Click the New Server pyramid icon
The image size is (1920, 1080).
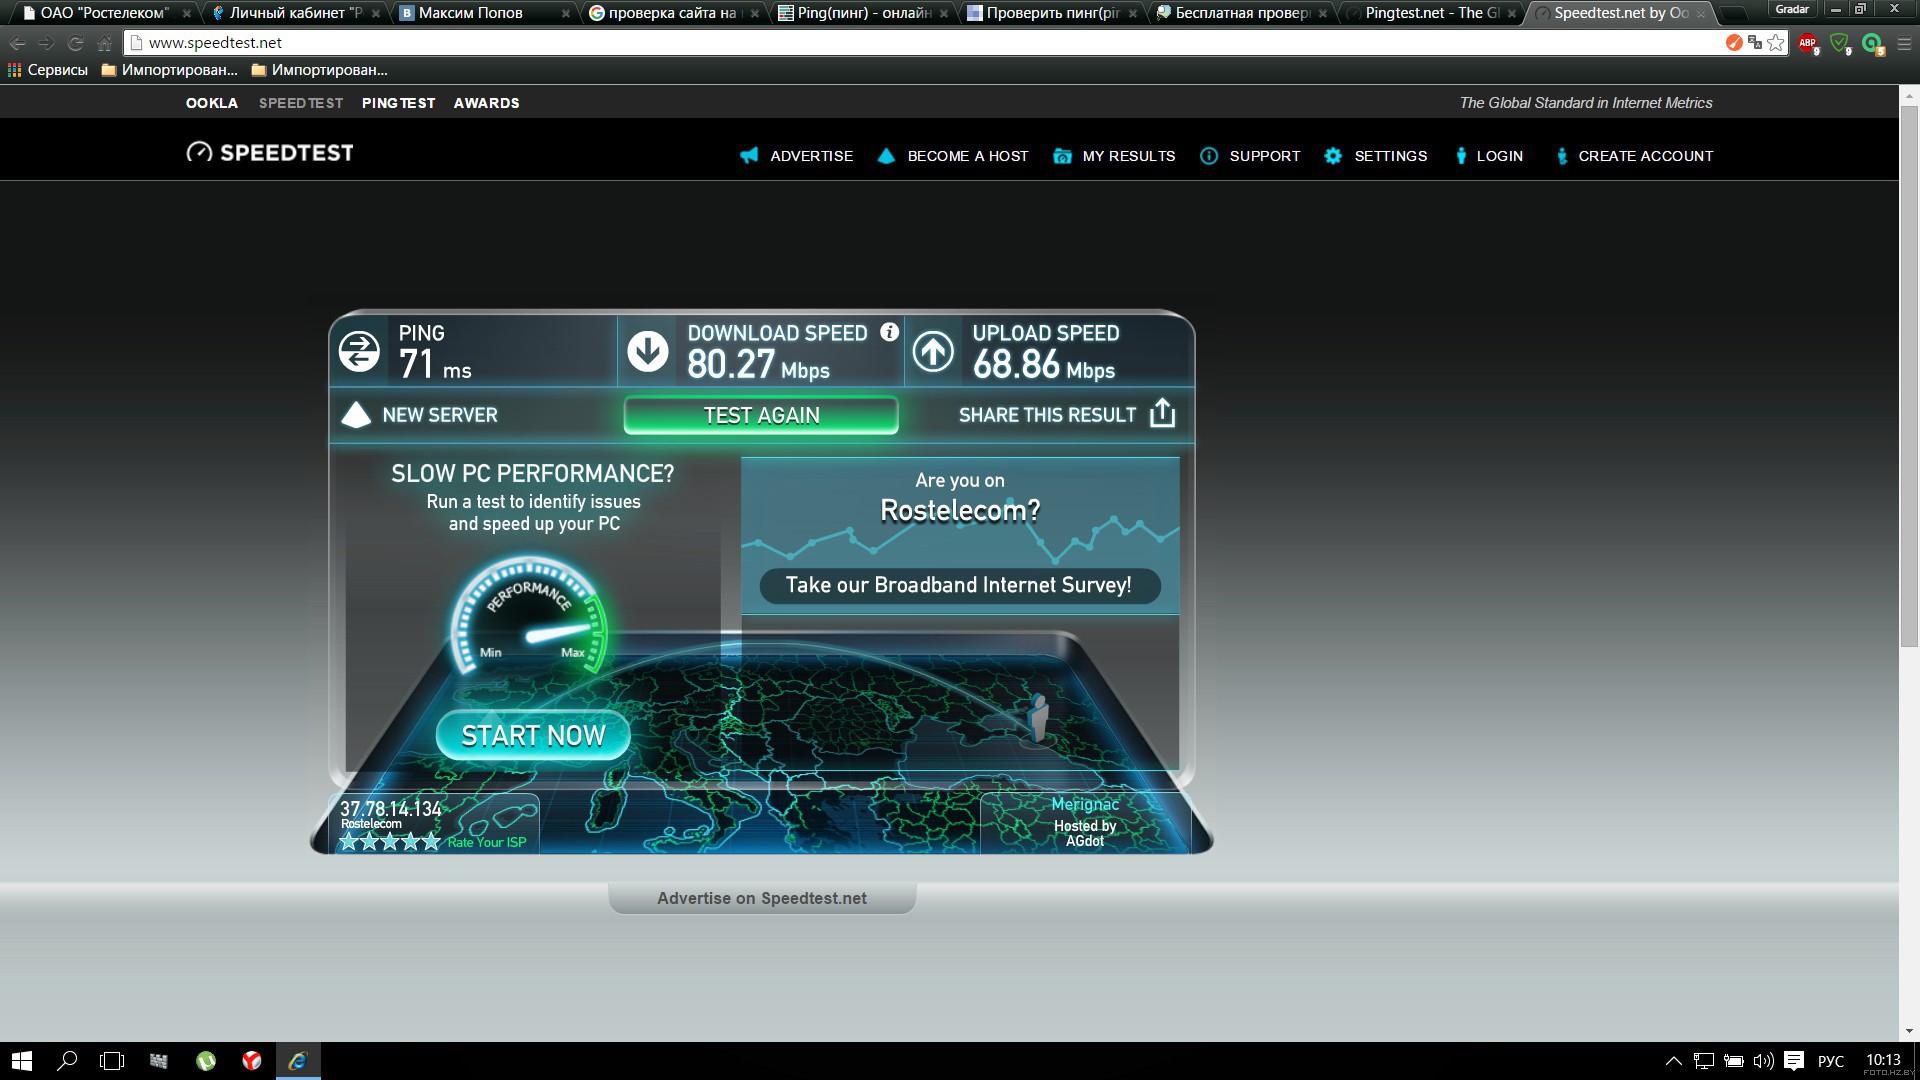click(356, 415)
